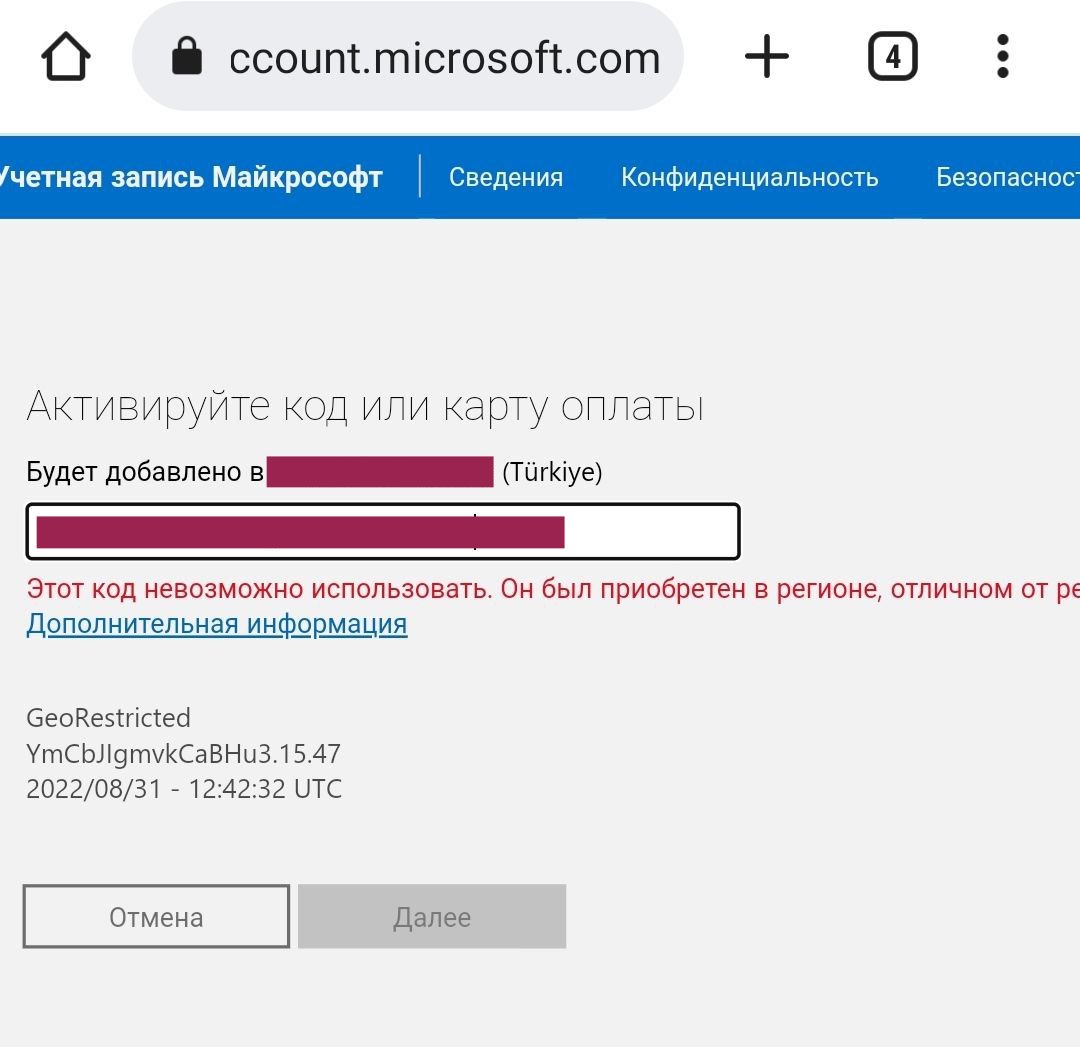Open Учетная запись Майкрософт home link
Viewport: 1080px width, 1047px height.
(190, 178)
